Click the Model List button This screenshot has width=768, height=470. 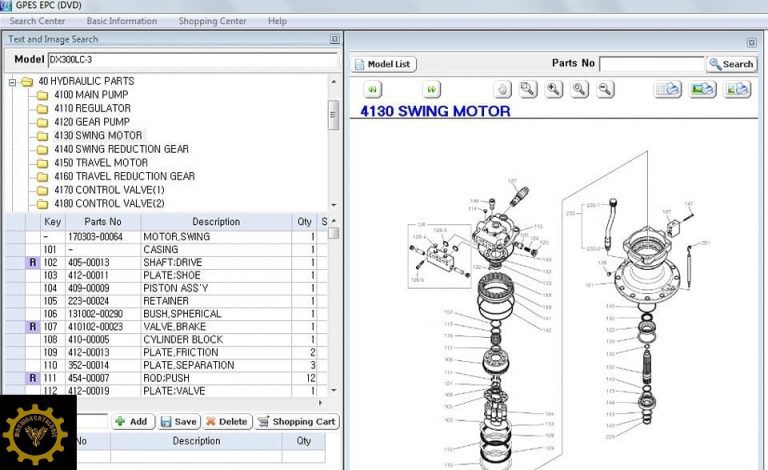pos(383,64)
